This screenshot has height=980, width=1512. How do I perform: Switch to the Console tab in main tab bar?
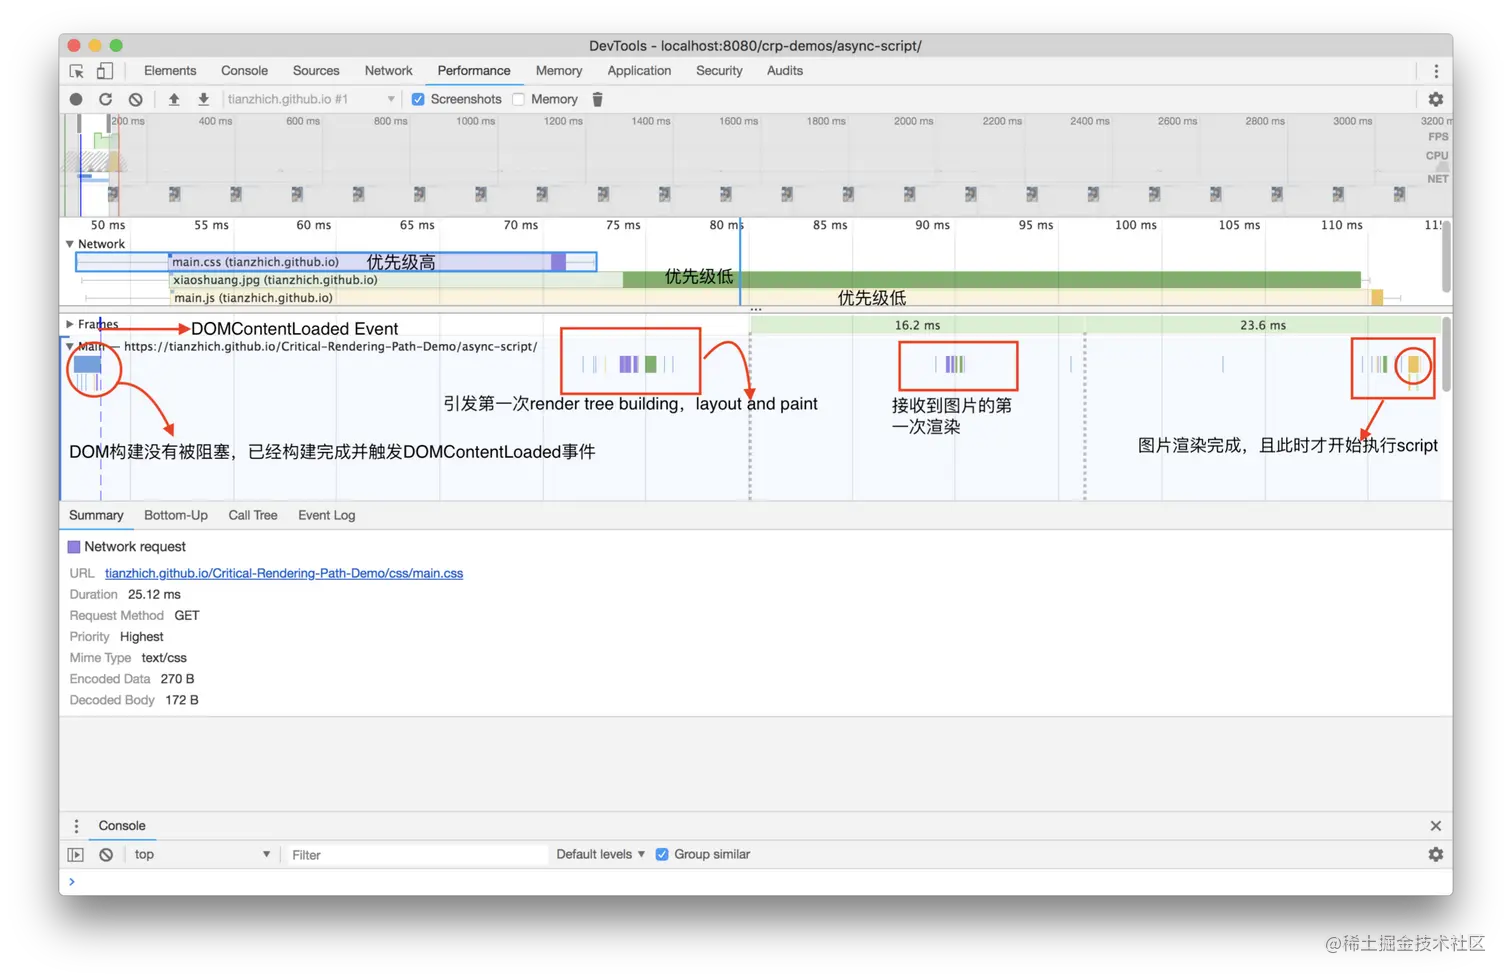[244, 71]
